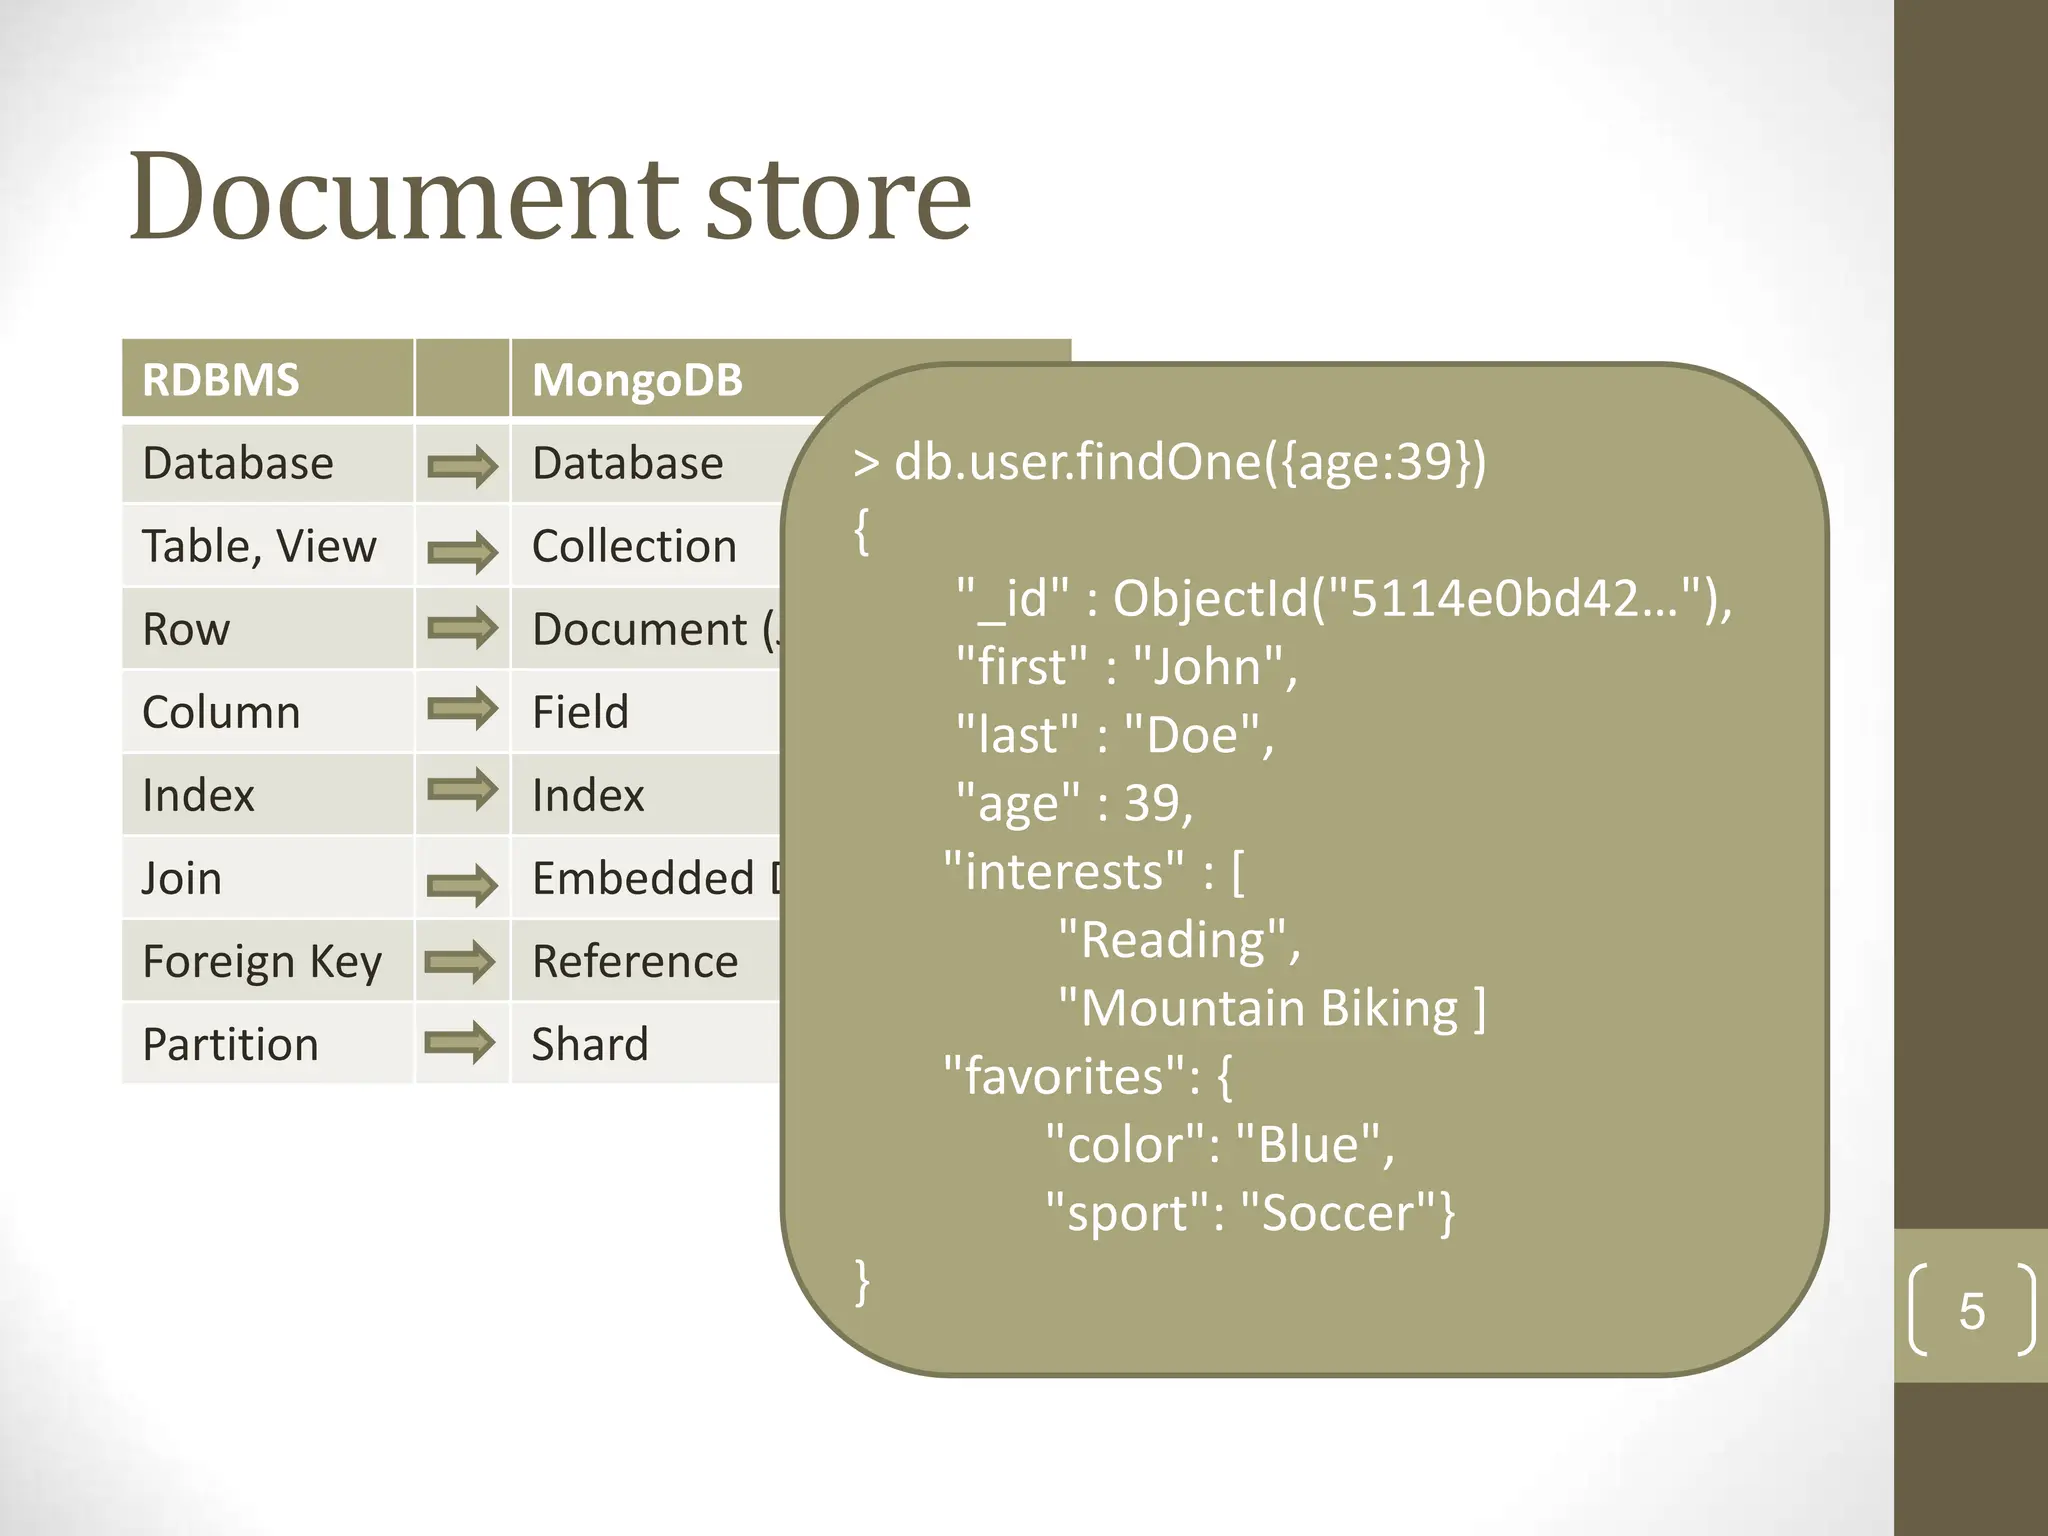Click the "interests" array line
Screen dimensions: 2048x1536
1094,872
